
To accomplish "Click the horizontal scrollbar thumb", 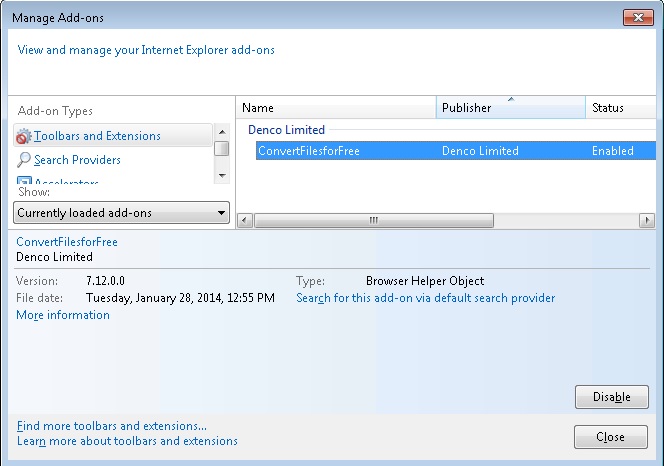I will 374,220.
